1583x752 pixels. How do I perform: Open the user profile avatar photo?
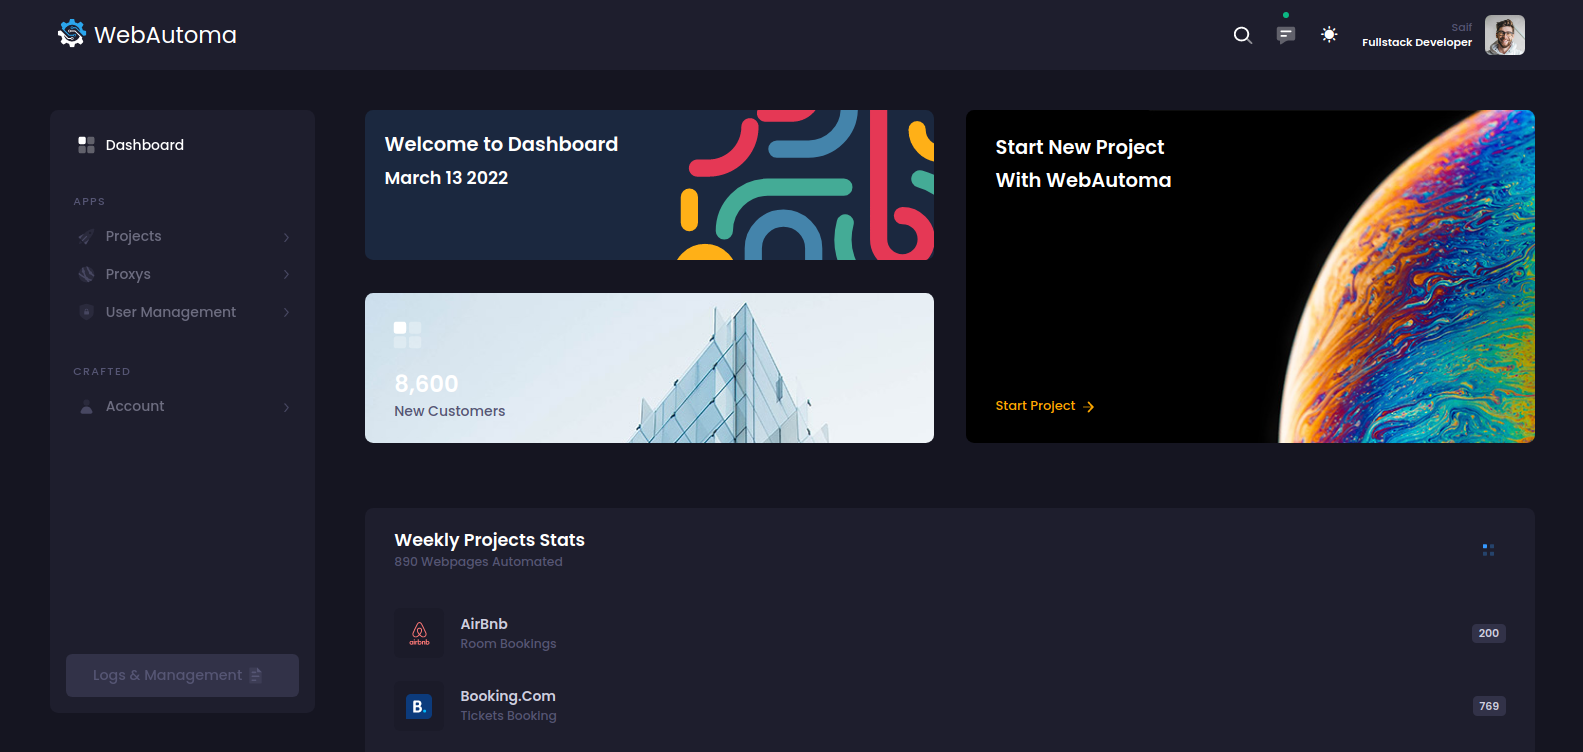[1504, 35]
